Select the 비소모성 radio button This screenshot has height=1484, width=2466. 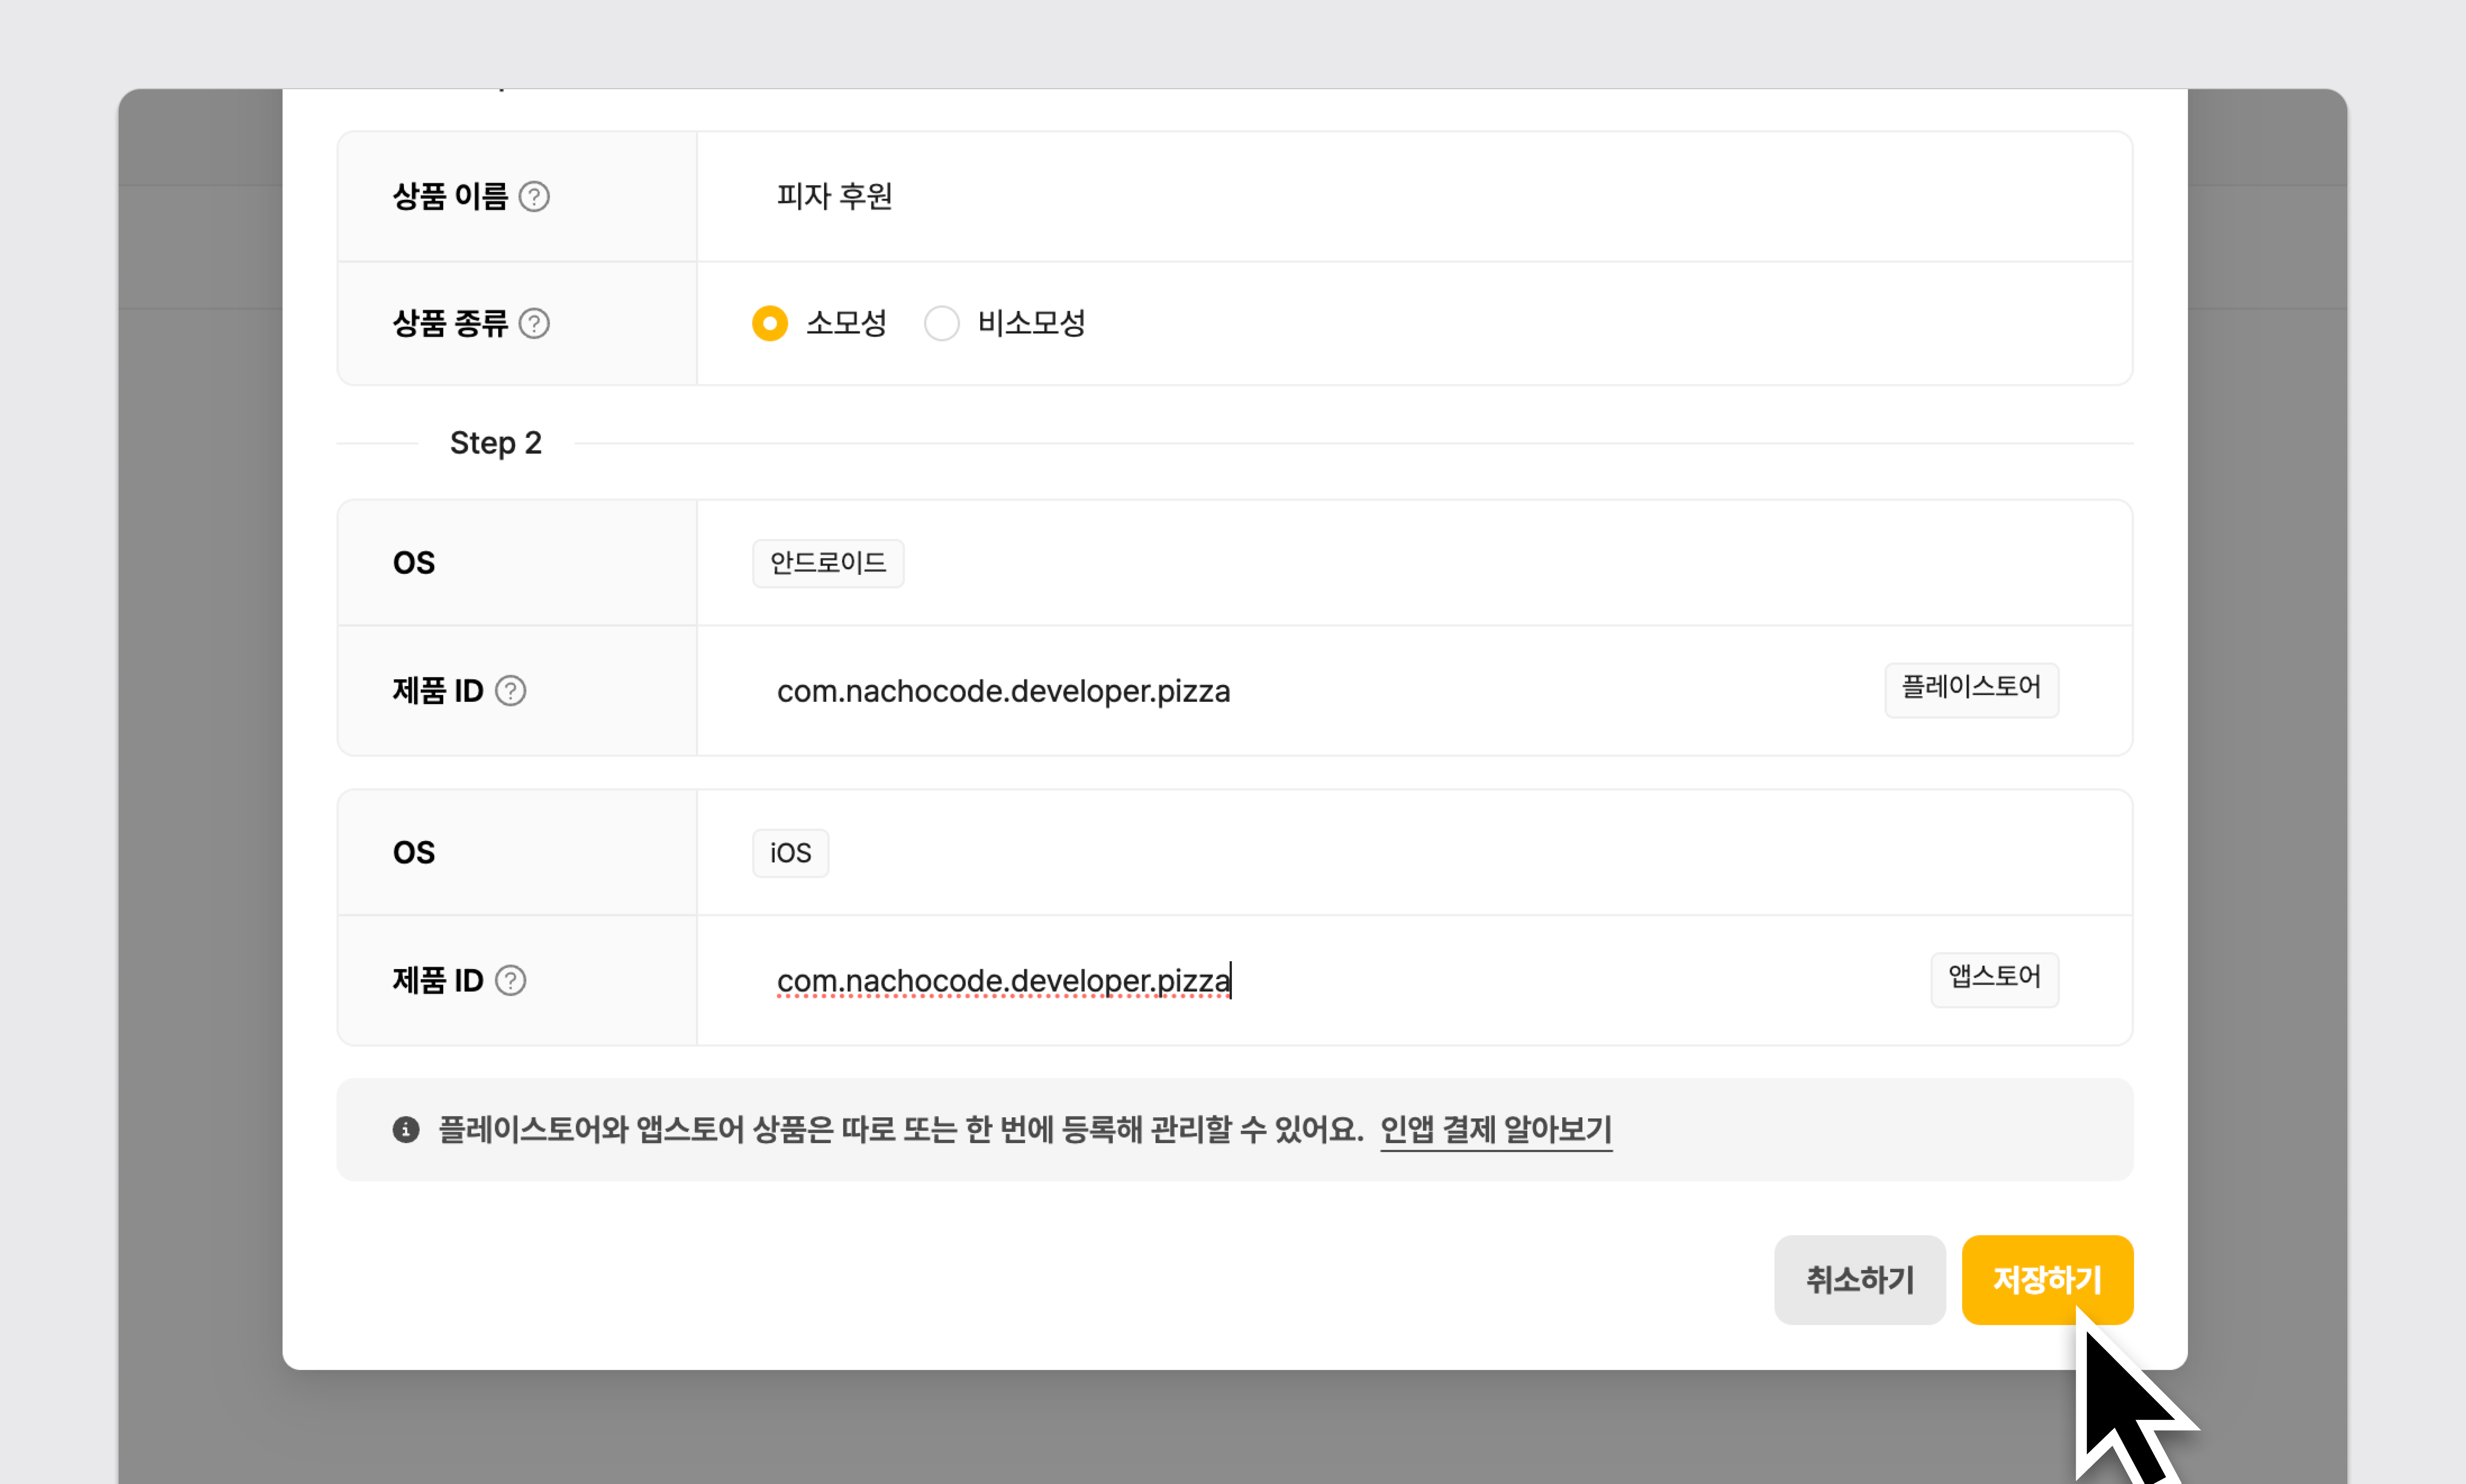pos(941,323)
